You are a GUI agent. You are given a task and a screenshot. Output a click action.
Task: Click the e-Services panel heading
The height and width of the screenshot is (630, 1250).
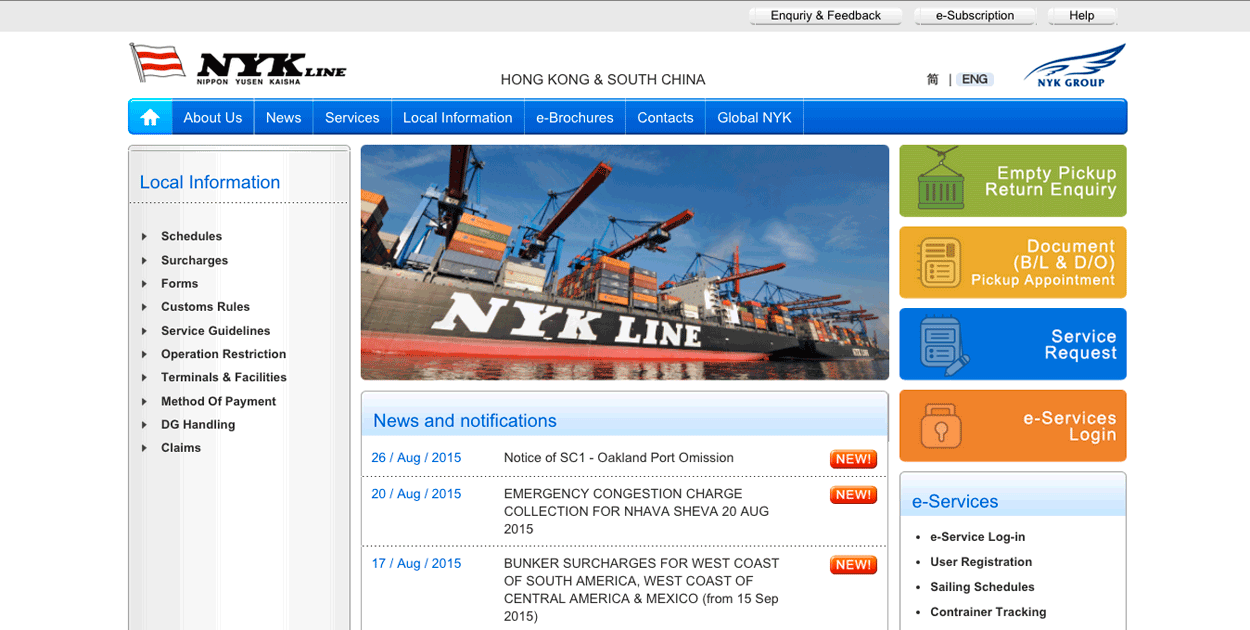(x=955, y=502)
